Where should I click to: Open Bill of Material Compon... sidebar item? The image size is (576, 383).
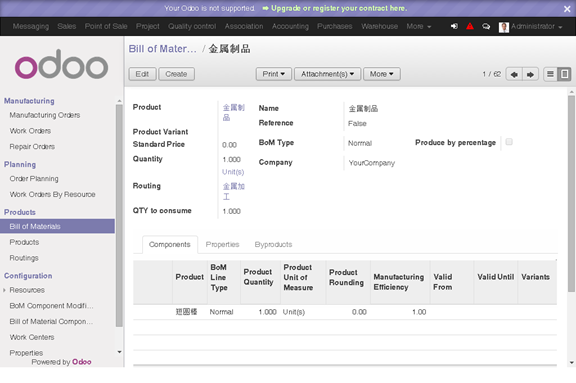point(51,322)
